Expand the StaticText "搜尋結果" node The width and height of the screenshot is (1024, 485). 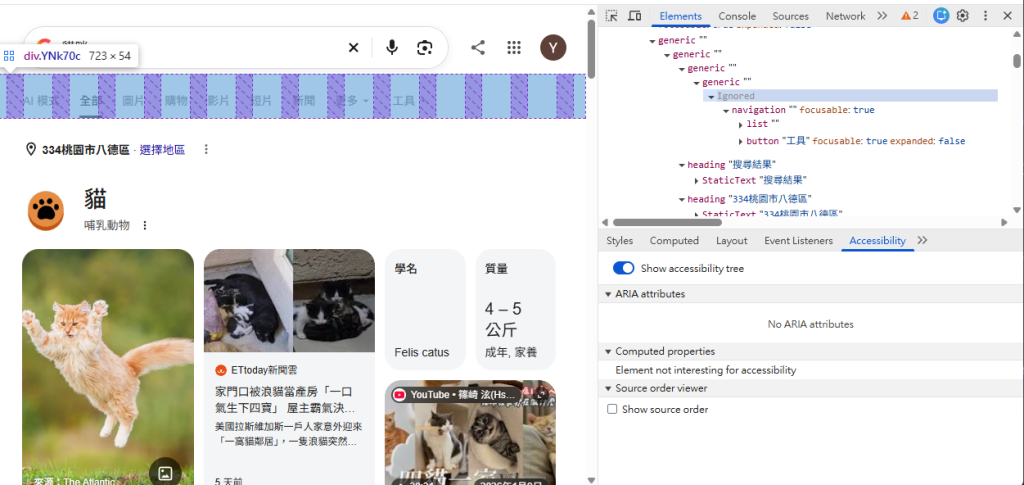coord(696,180)
